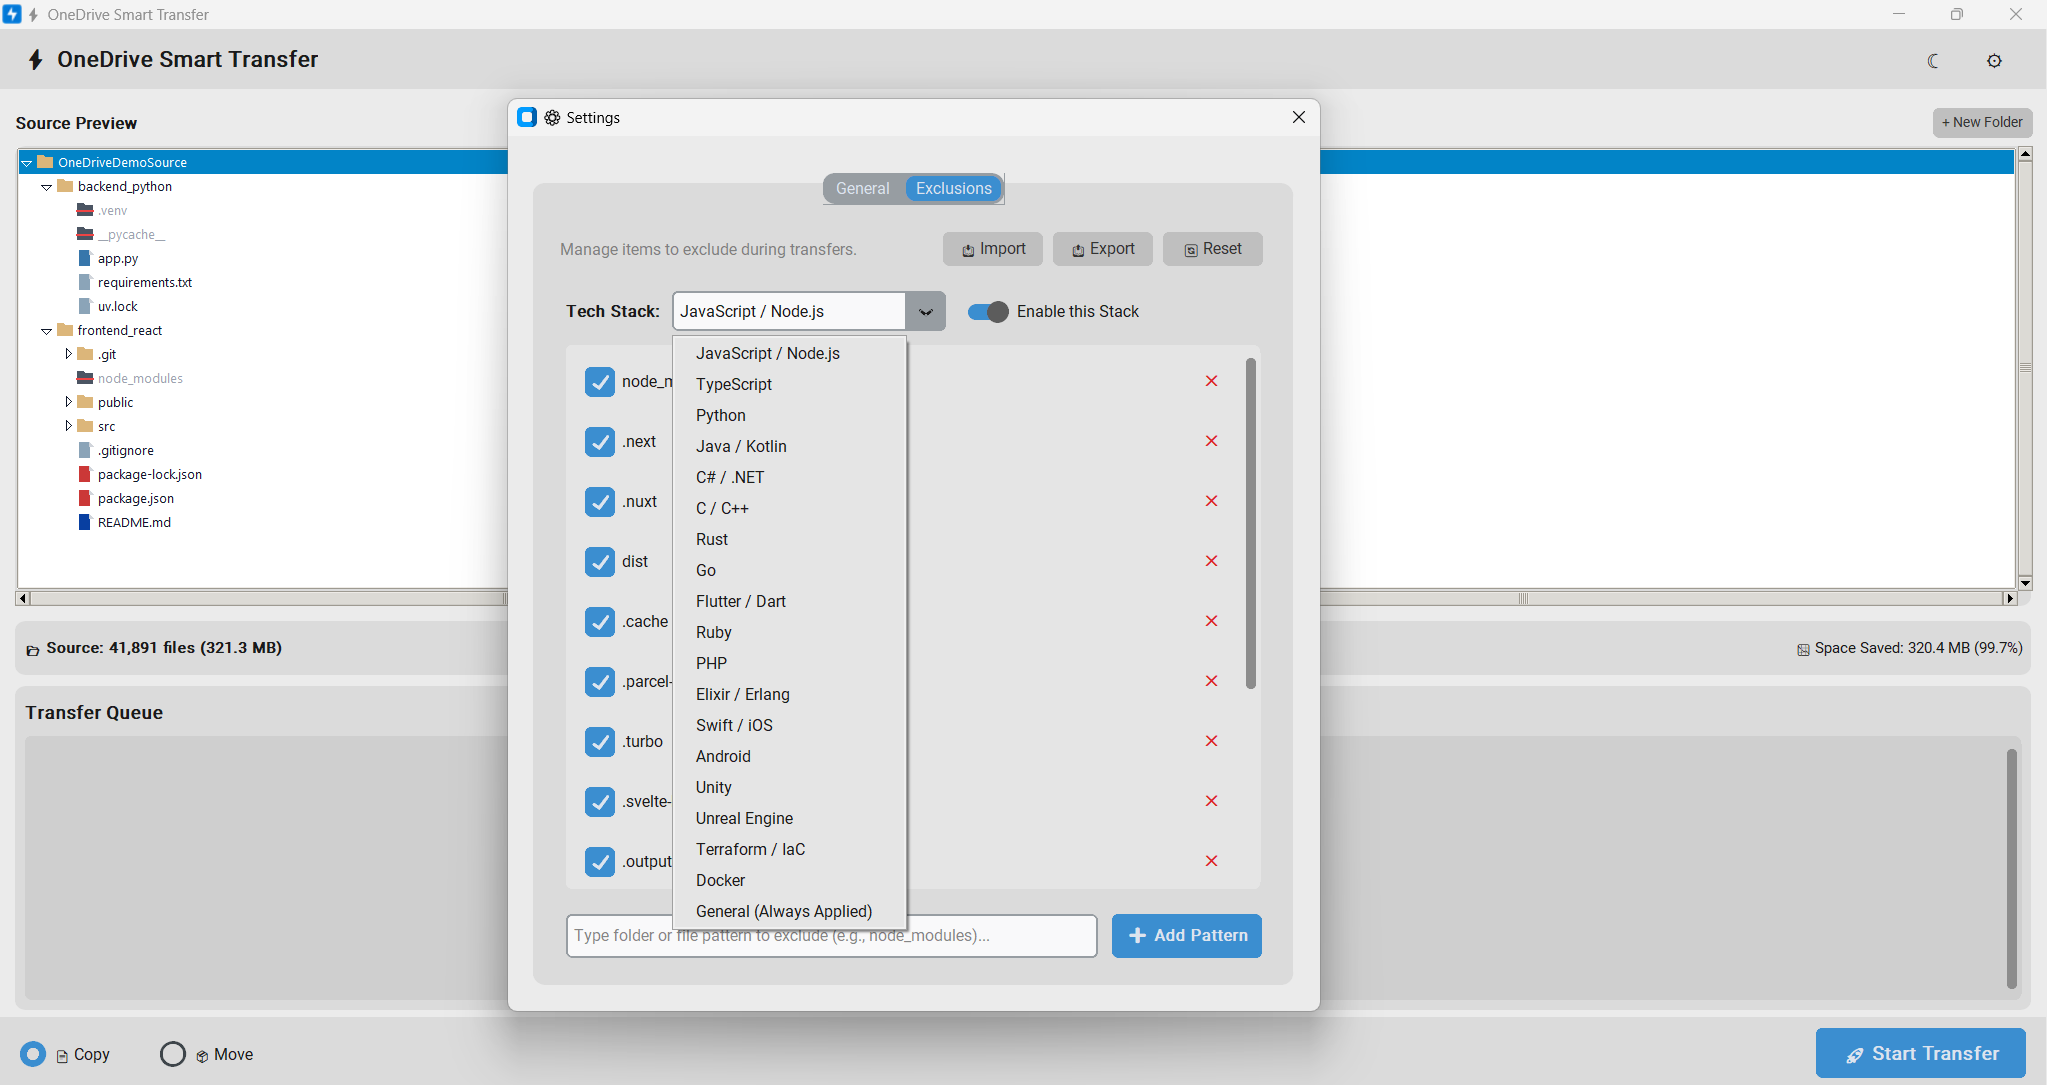Expand the public folder
This screenshot has height=1085, width=2047.
coord(68,402)
